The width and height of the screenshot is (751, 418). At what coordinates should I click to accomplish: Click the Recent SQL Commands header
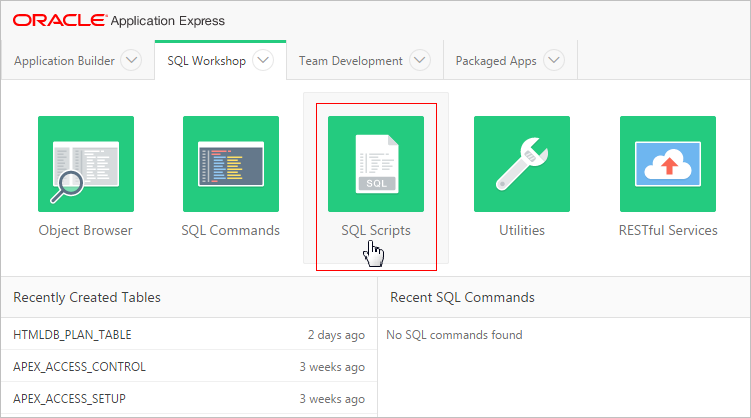(x=462, y=297)
